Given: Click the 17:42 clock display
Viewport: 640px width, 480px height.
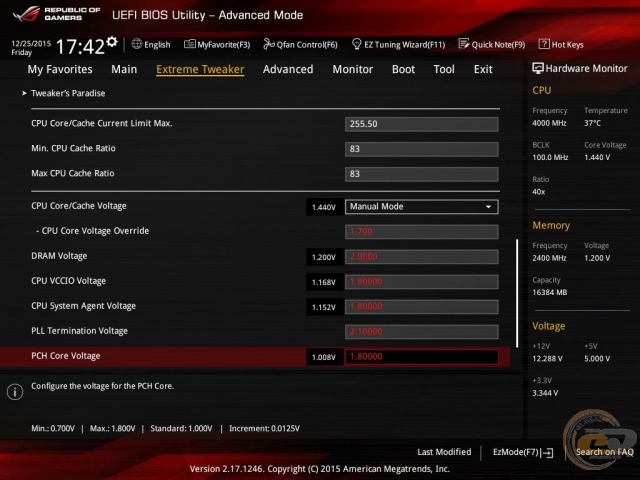Looking at the screenshot, I should 80,46.
